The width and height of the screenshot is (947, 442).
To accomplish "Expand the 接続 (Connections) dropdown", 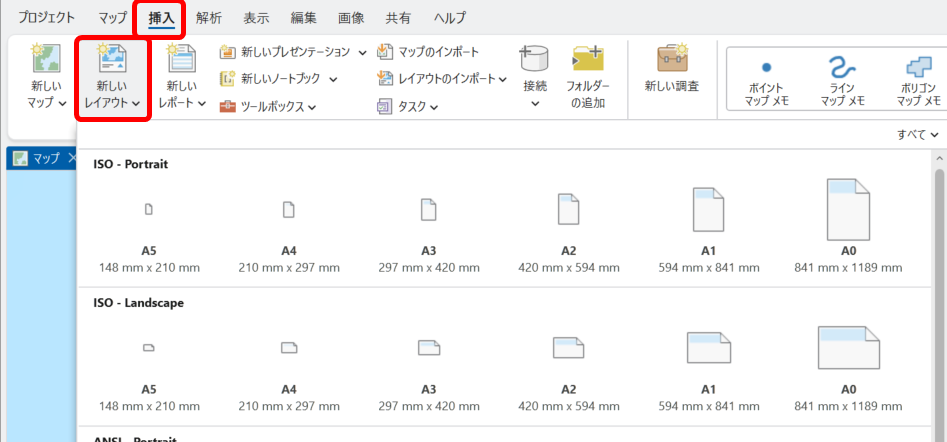I will point(535,100).
